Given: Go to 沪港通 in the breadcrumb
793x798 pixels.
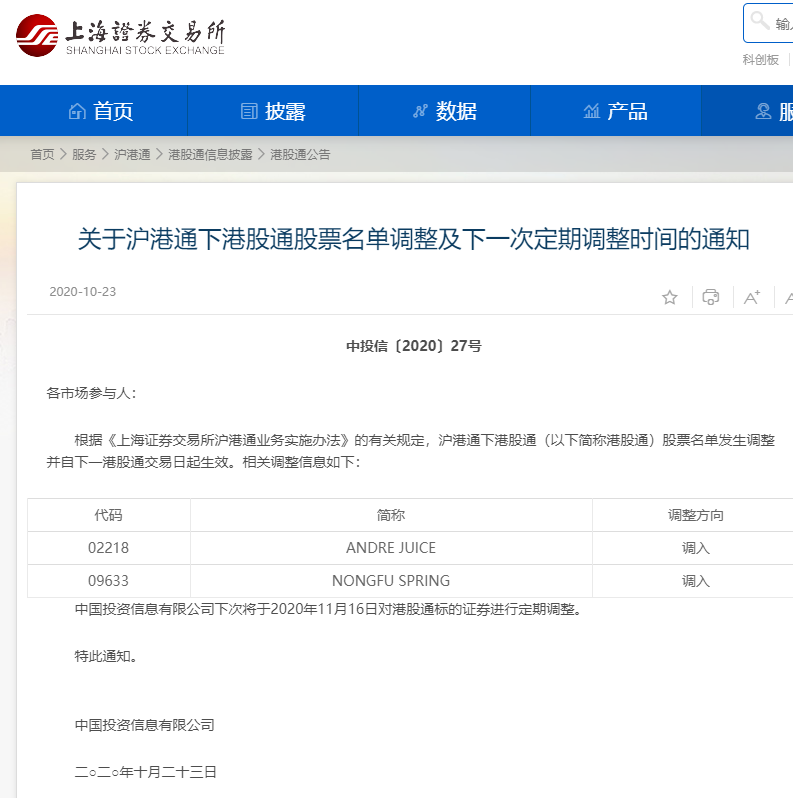Looking at the screenshot, I should (x=132, y=154).
